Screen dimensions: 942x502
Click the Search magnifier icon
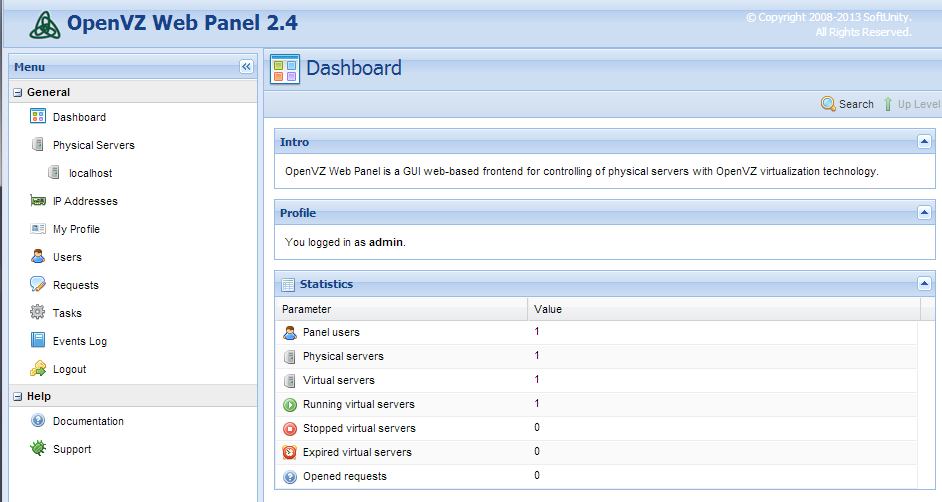(x=828, y=104)
